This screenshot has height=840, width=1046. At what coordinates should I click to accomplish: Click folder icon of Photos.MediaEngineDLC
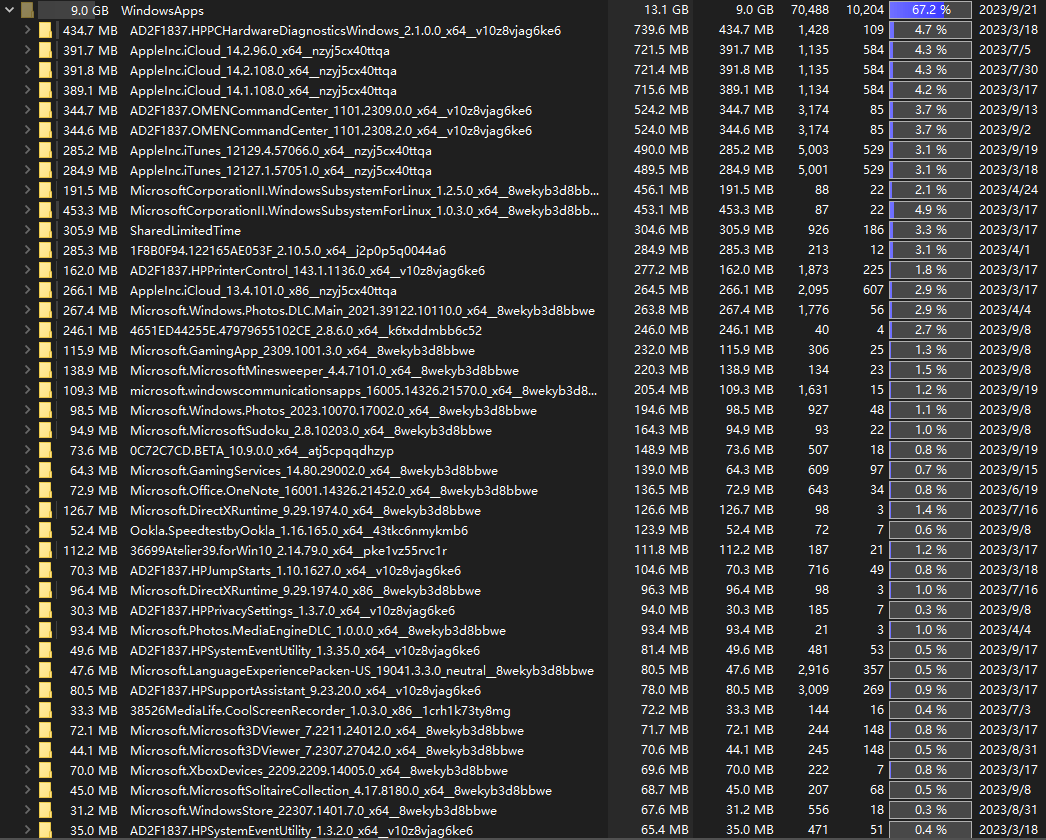tap(45, 631)
